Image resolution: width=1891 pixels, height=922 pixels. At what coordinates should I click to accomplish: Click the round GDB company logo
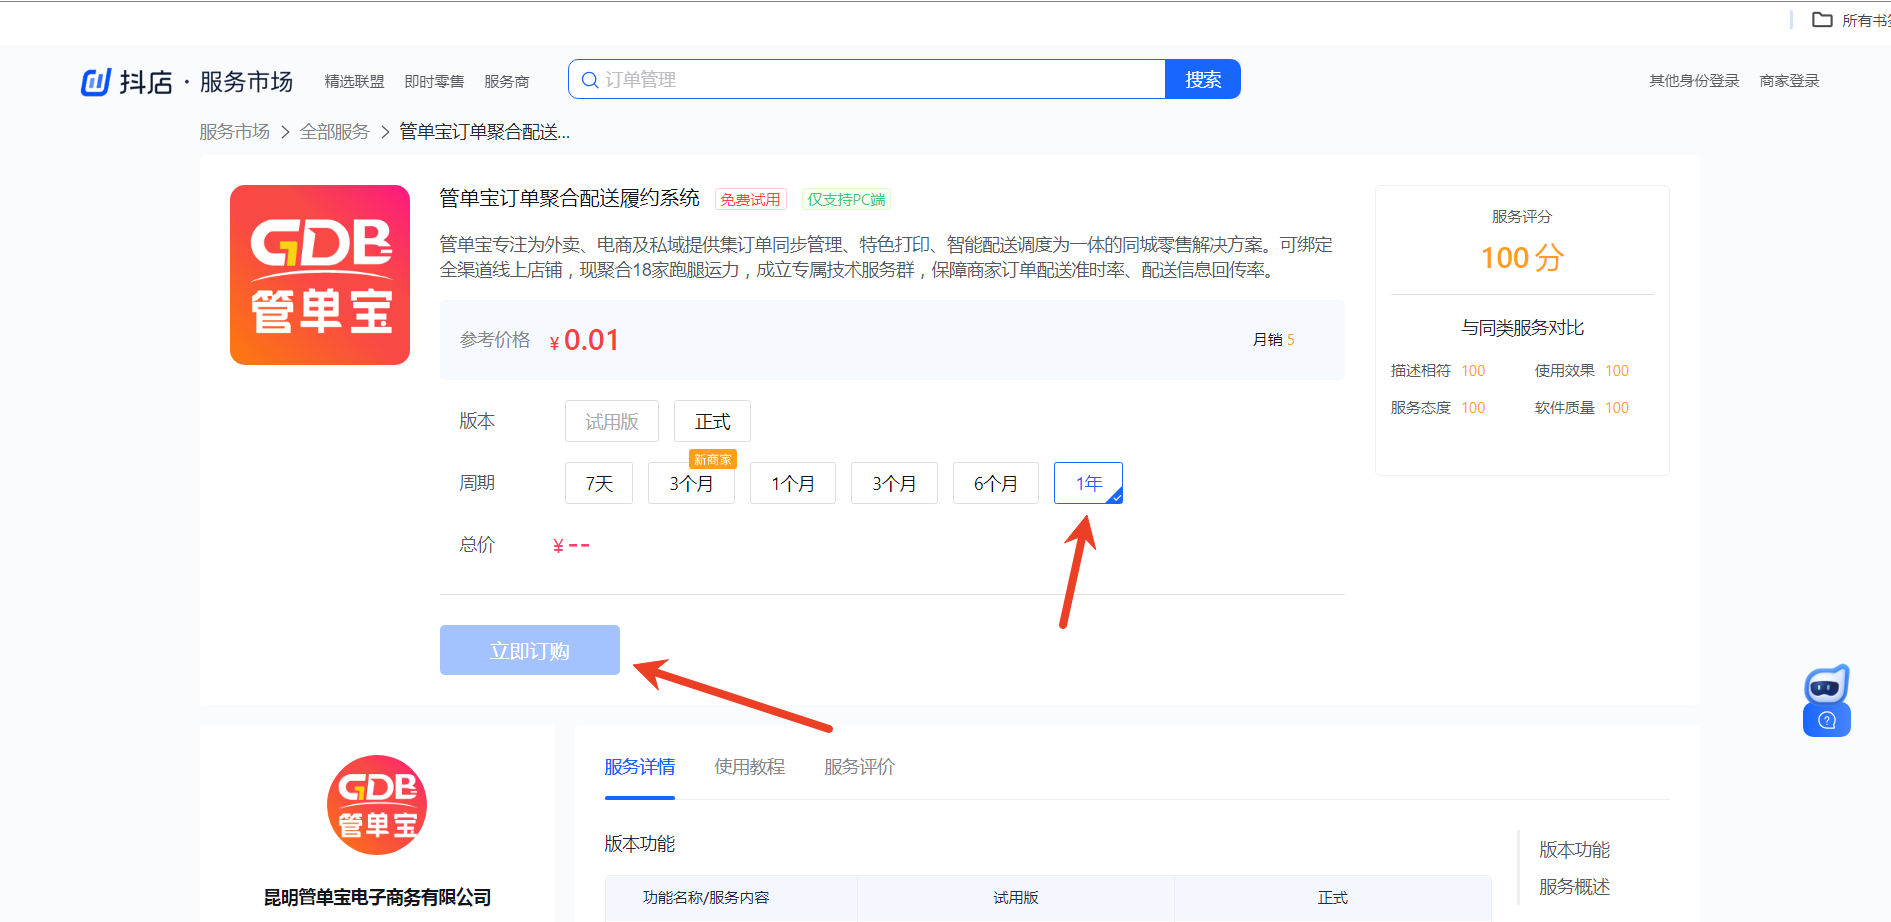(377, 805)
